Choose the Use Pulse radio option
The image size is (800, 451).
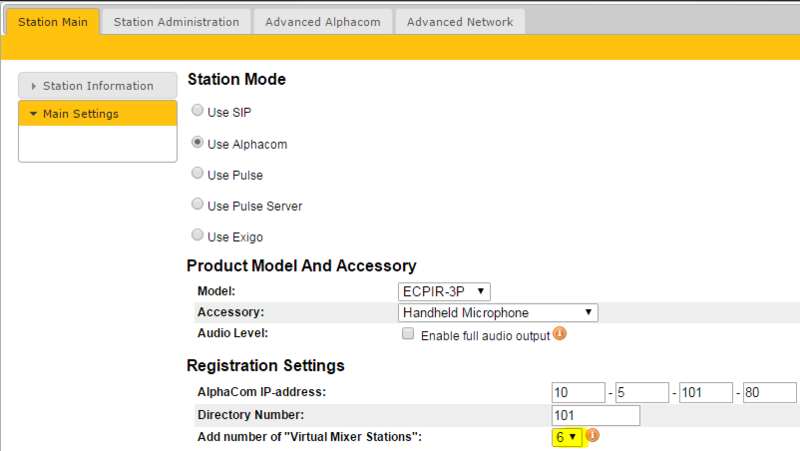tap(197, 174)
